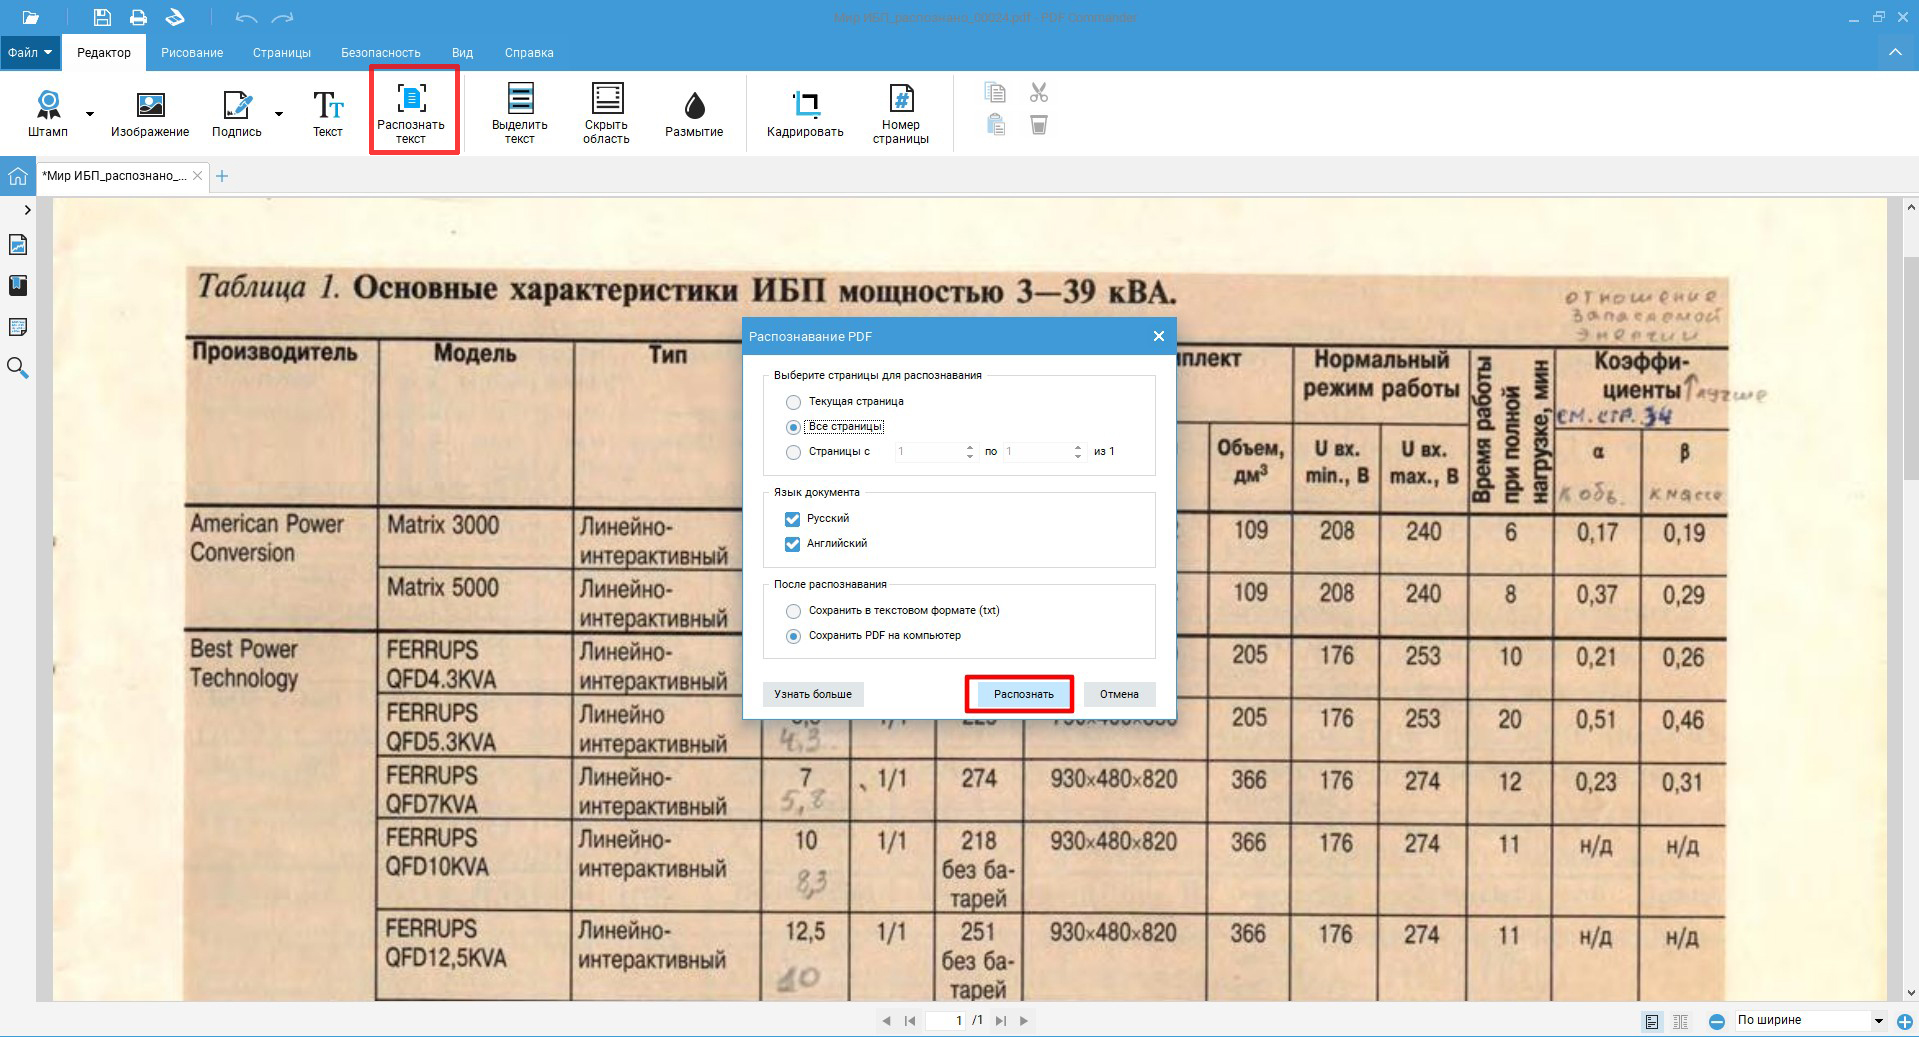Open the Вид tab
This screenshot has height=1037, width=1919.
coord(462,52)
